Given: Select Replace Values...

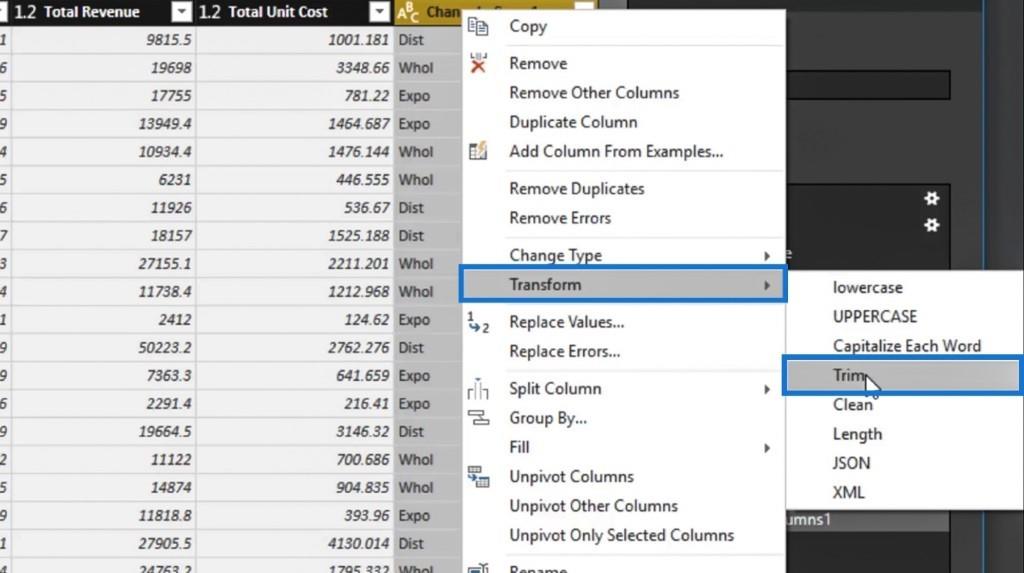Looking at the screenshot, I should 566,322.
